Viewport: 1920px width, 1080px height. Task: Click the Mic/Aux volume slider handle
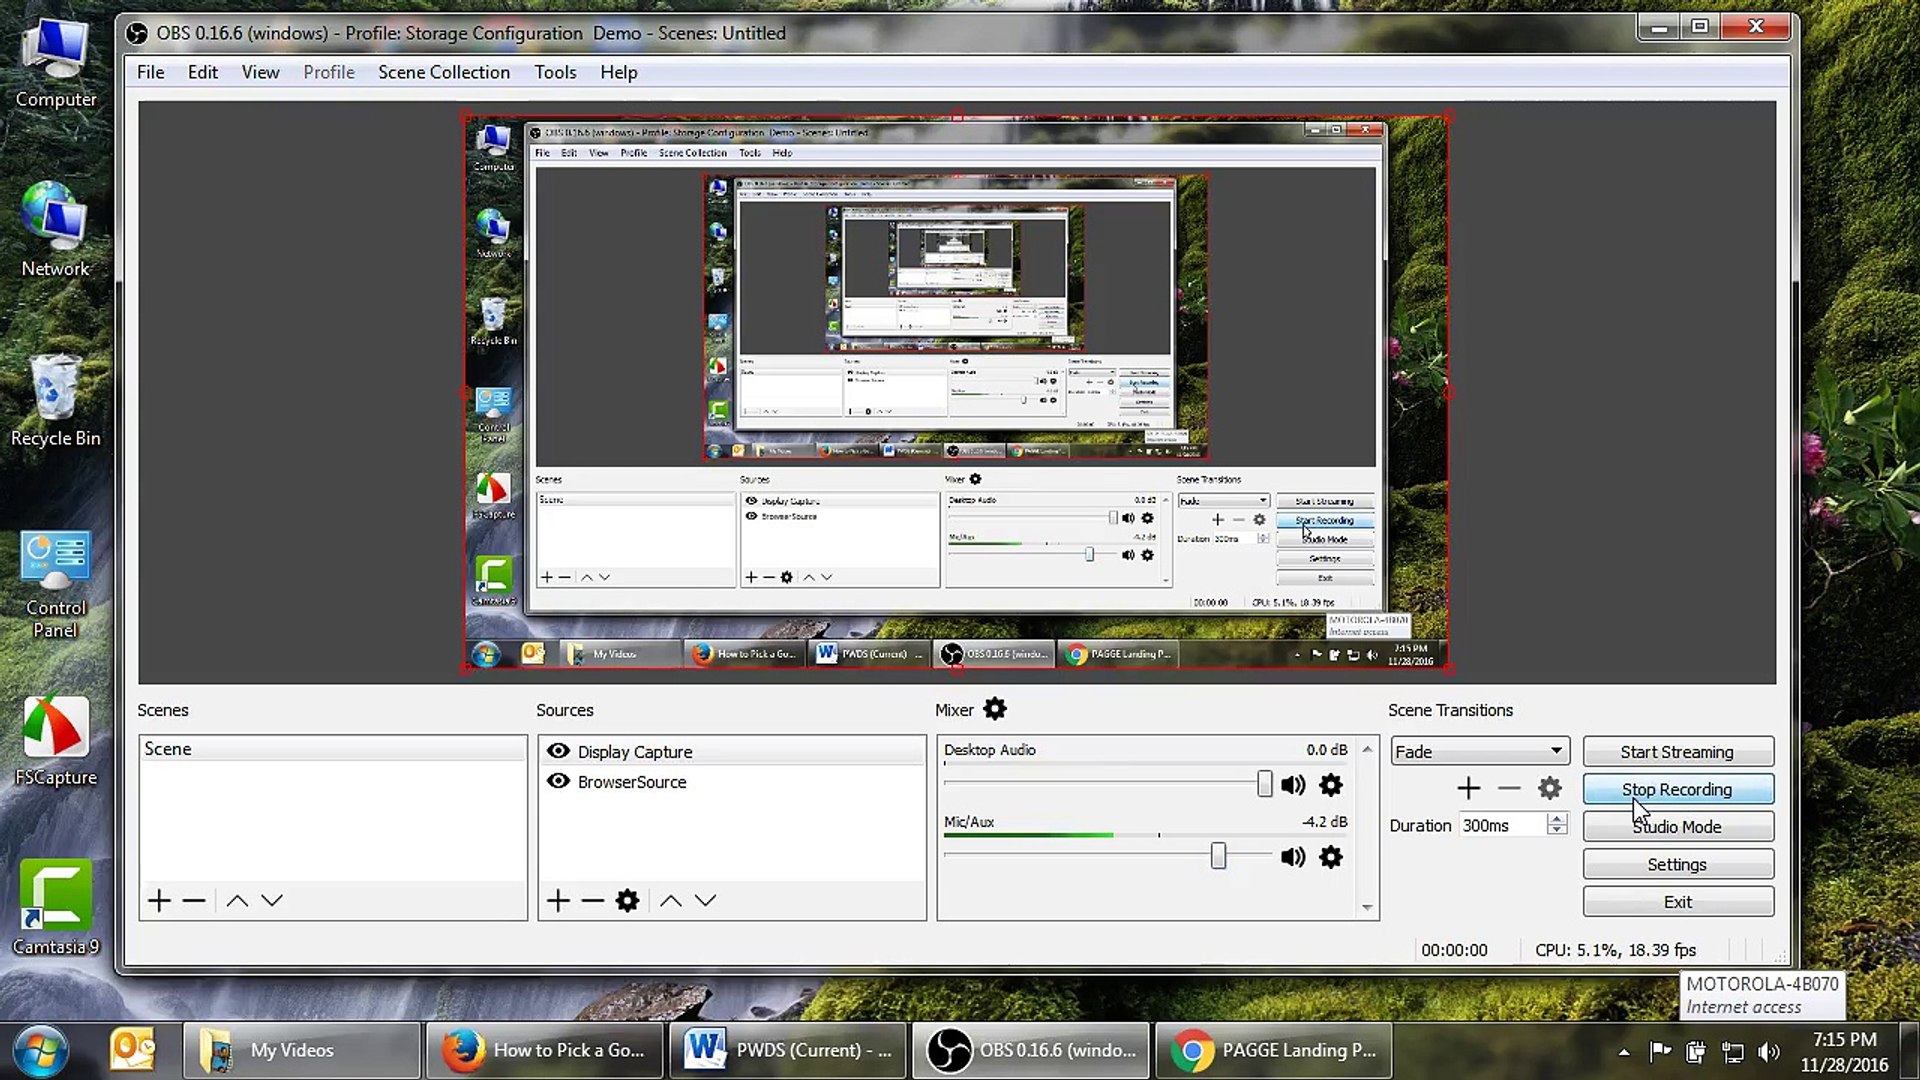[1218, 856]
